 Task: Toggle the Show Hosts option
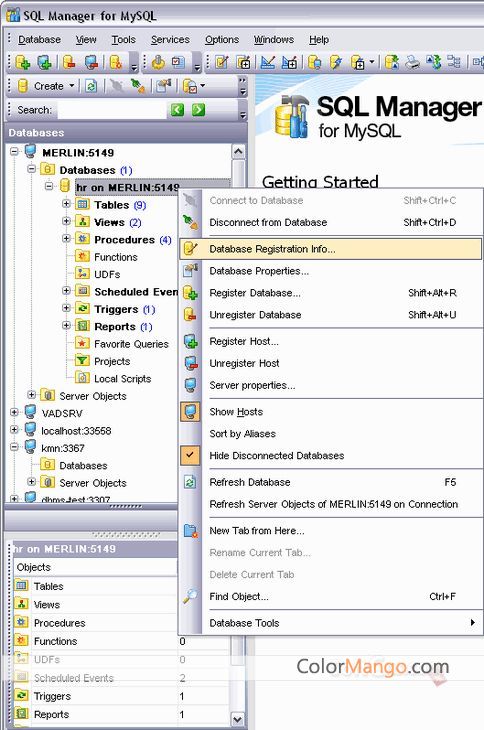(x=236, y=412)
